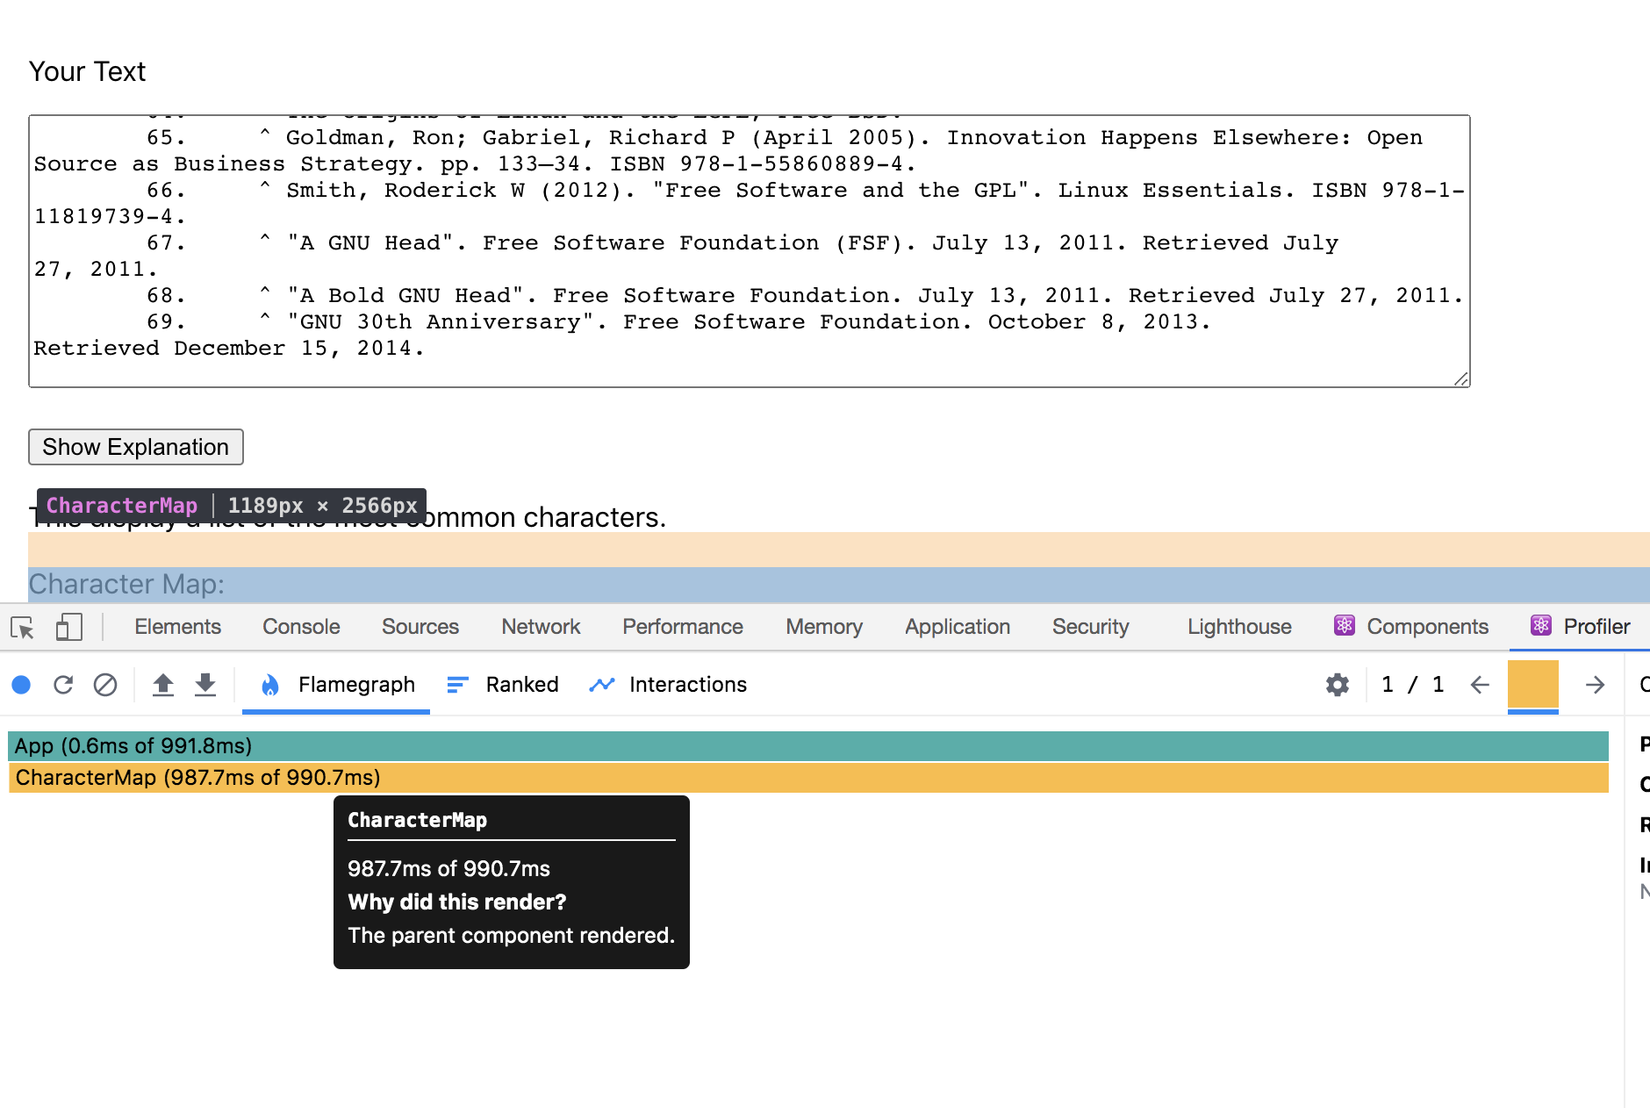Select the orange commit bar
Viewport: 1650px width, 1108px height.
1533,685
